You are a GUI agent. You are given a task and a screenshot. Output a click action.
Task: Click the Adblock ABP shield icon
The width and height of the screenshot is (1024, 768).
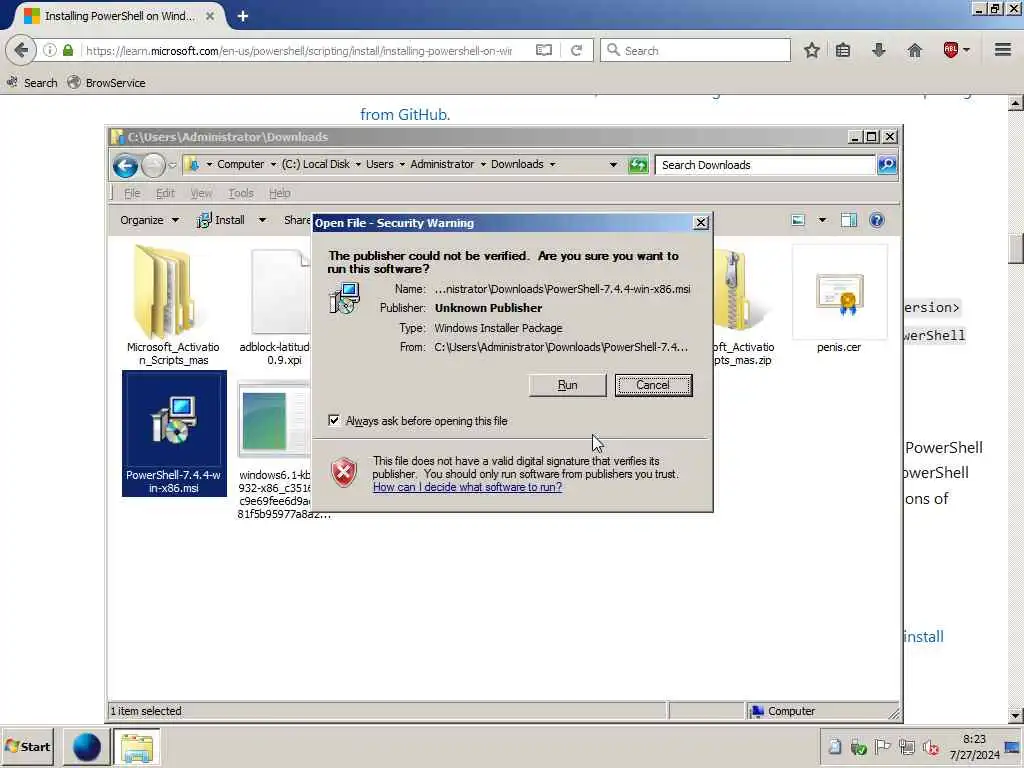click(950, 50)
